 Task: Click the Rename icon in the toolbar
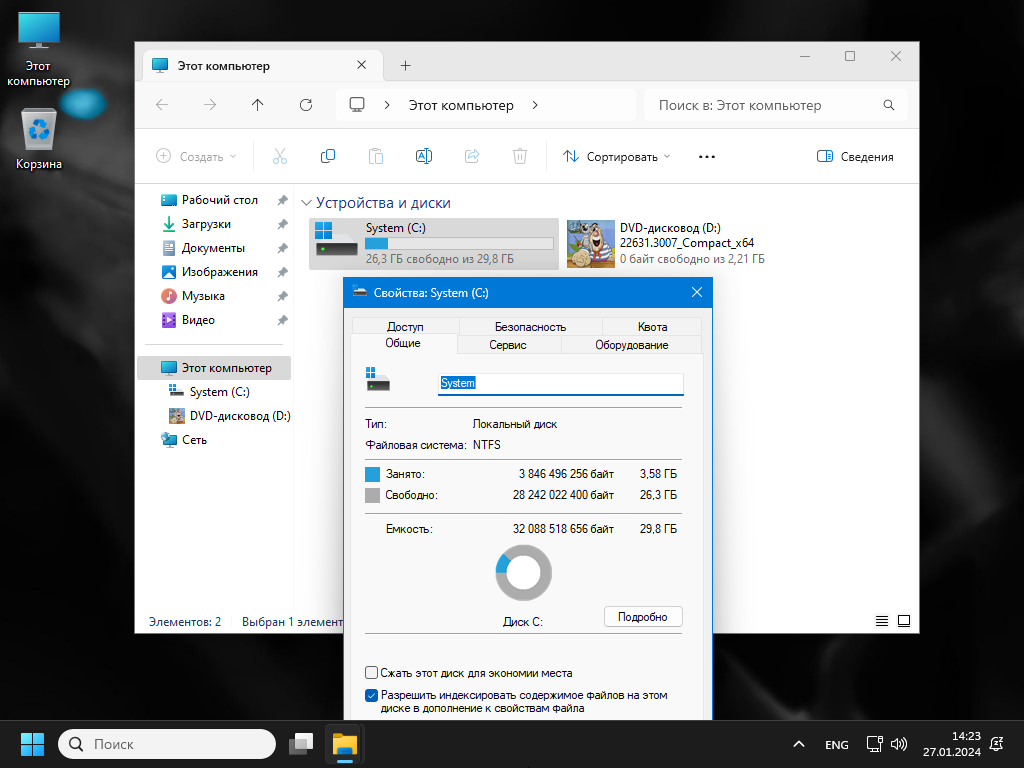424,156
